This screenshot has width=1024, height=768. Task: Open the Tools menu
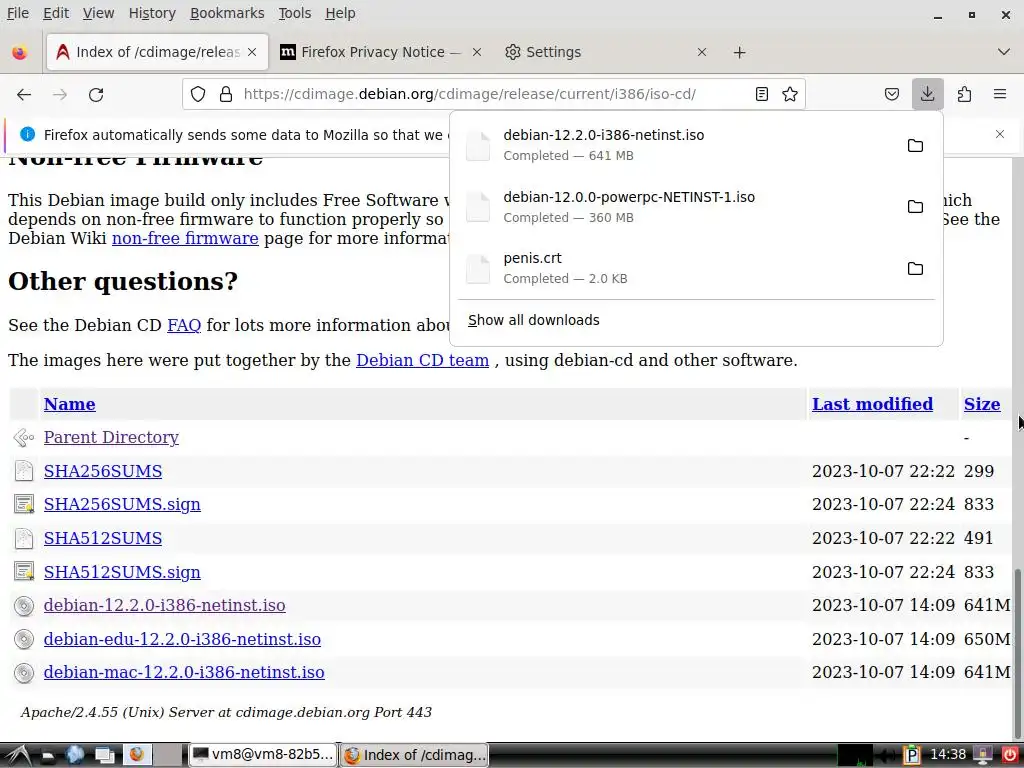(295, 13)
